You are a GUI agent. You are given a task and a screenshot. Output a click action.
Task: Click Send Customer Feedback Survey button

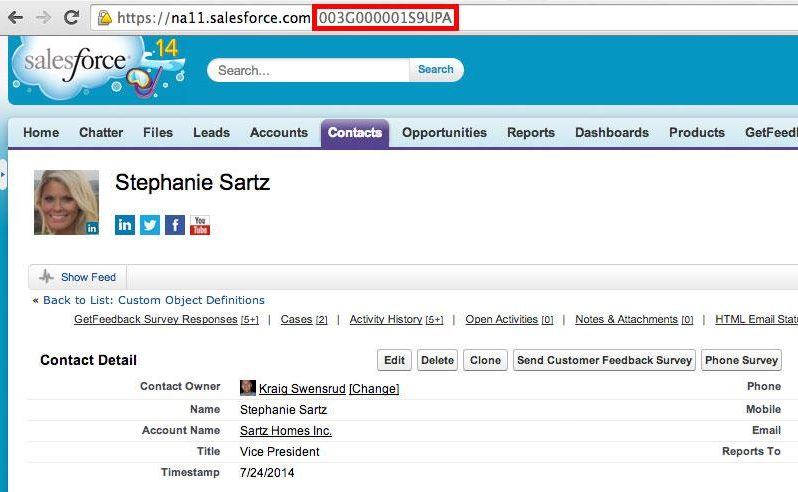click(604, 360)
